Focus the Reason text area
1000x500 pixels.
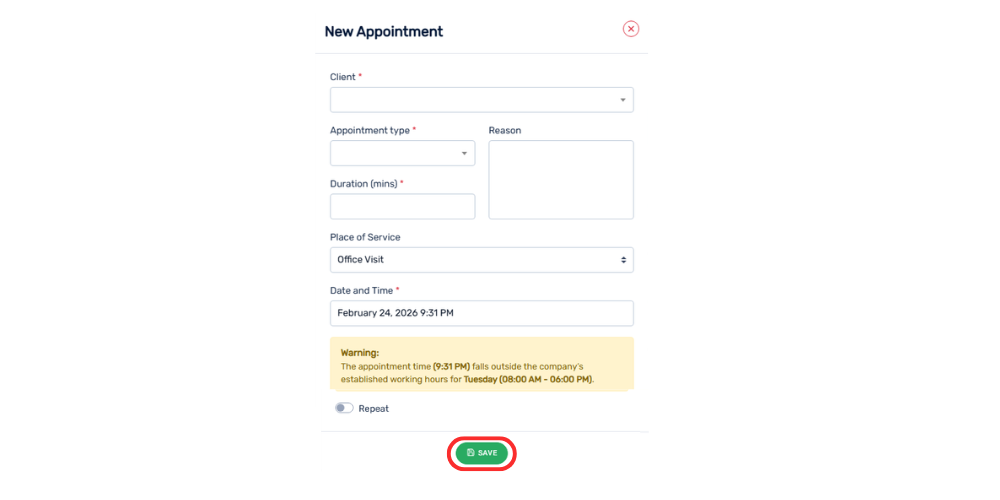[561, 179]
